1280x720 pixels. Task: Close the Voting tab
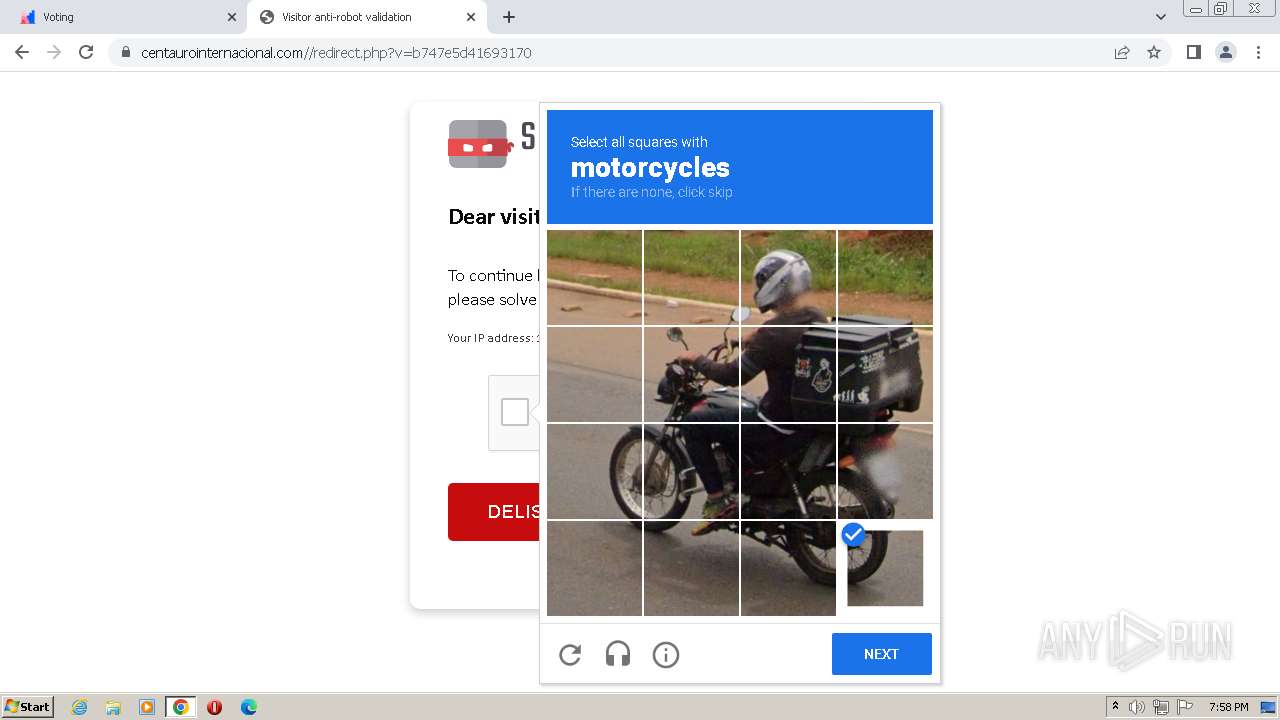(x=232, y=17)
